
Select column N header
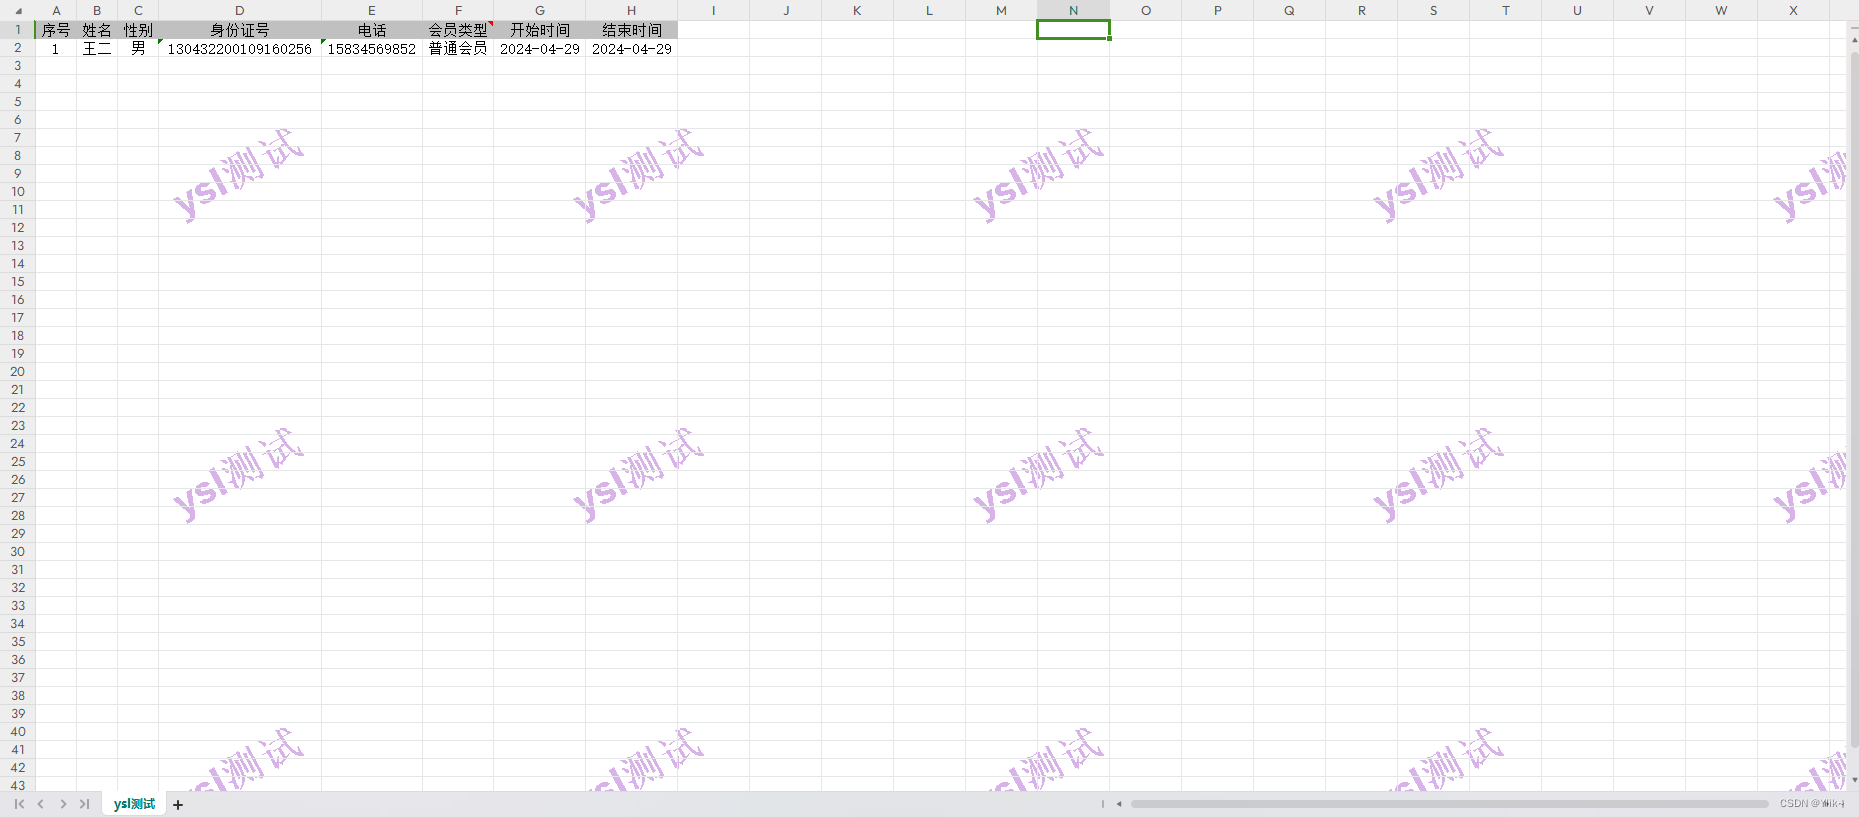(1074, 10)
